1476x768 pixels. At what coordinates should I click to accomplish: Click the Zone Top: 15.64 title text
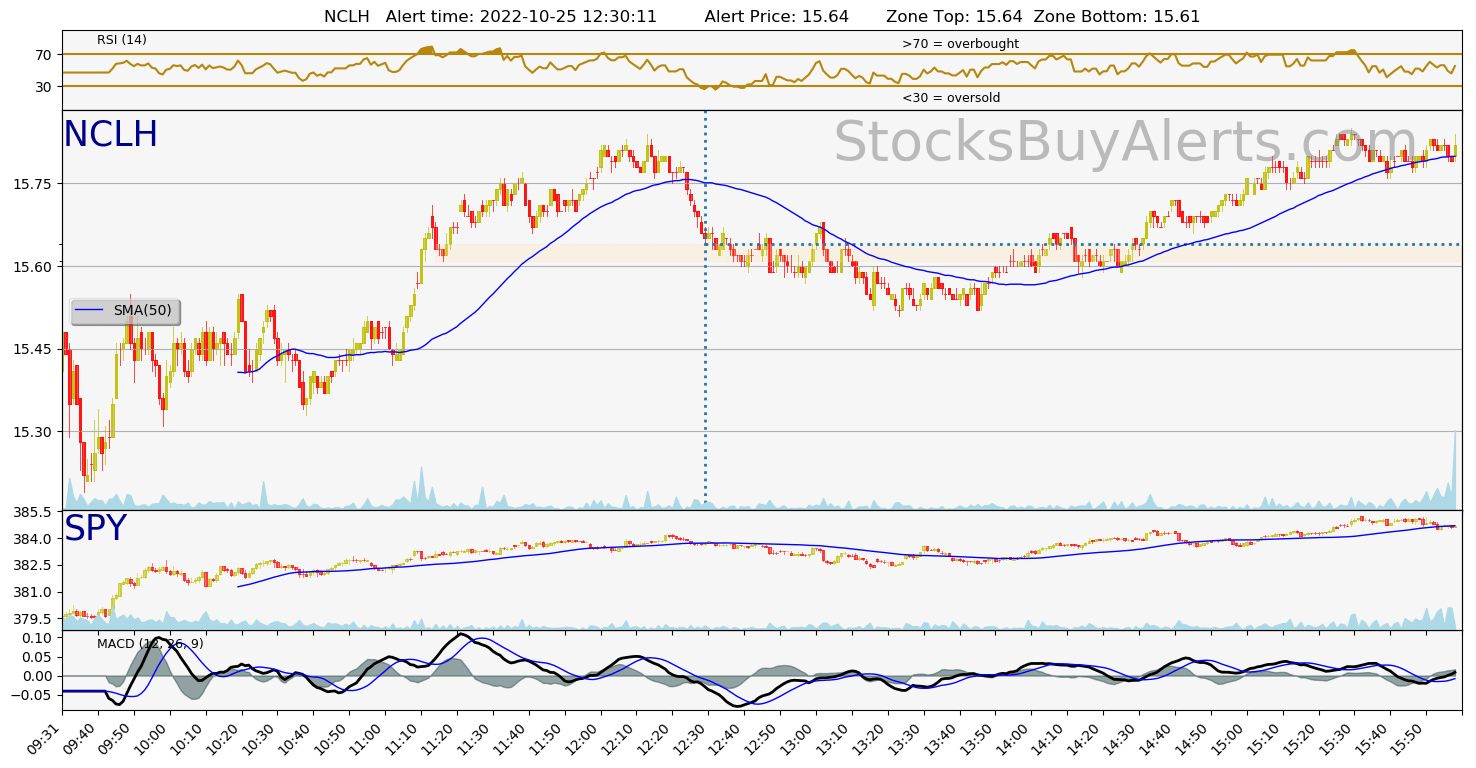953,17
